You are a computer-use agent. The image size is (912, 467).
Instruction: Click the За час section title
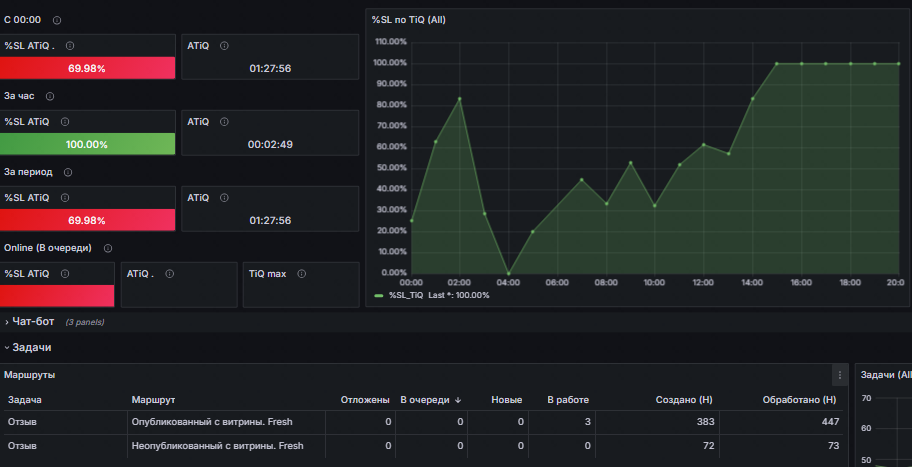(19, 96)
